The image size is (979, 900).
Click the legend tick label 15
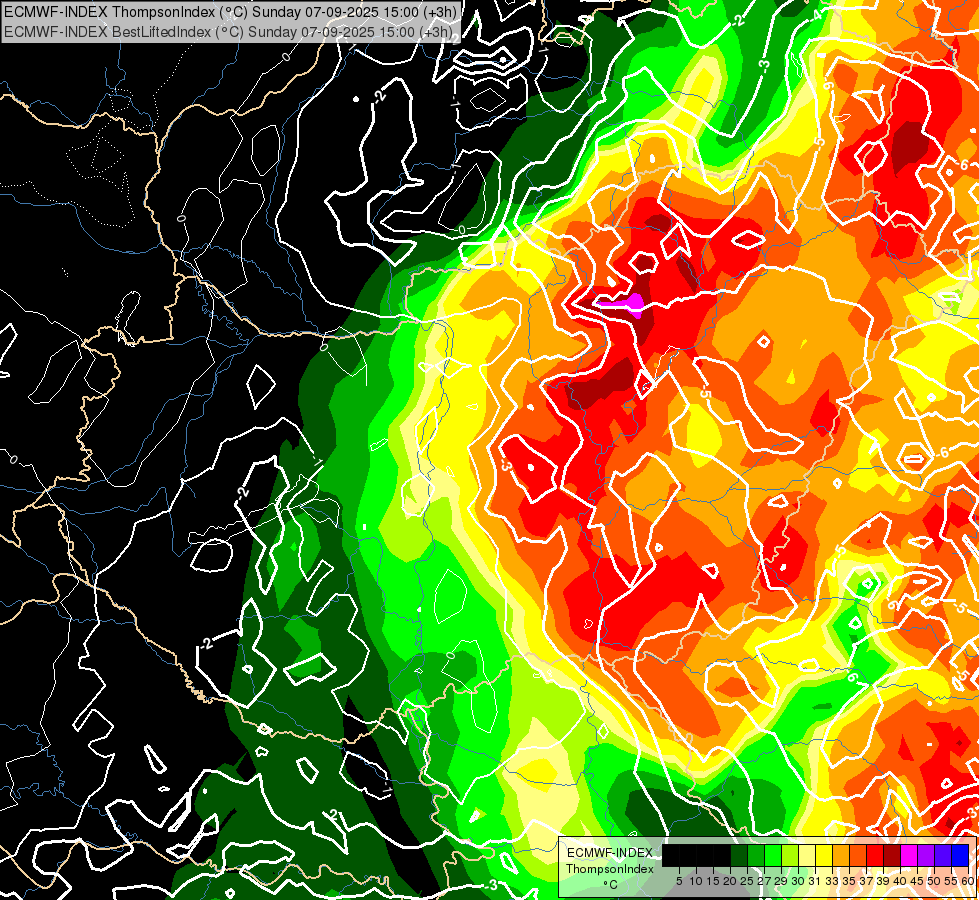point(714,881)
